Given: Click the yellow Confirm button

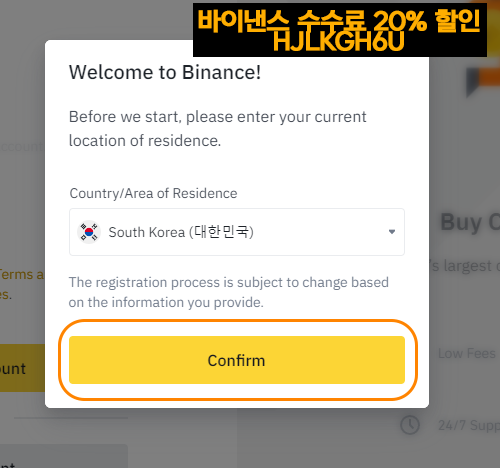Looking at the screenshot, I should pos(237,360).
